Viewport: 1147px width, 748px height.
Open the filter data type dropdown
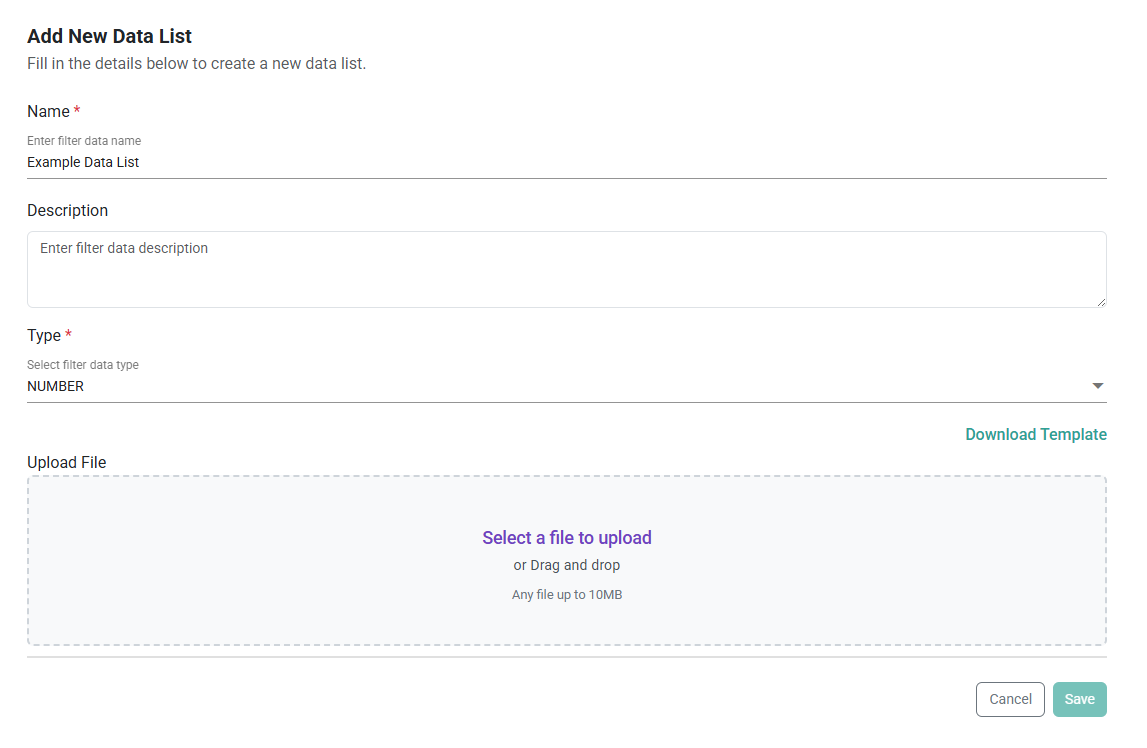point(567,386)
